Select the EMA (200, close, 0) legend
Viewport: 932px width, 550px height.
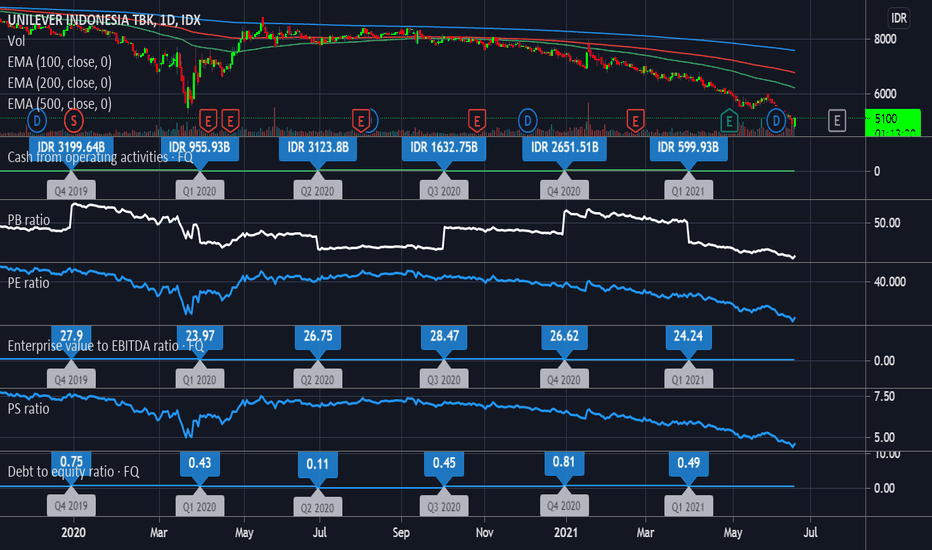(59, 83)
